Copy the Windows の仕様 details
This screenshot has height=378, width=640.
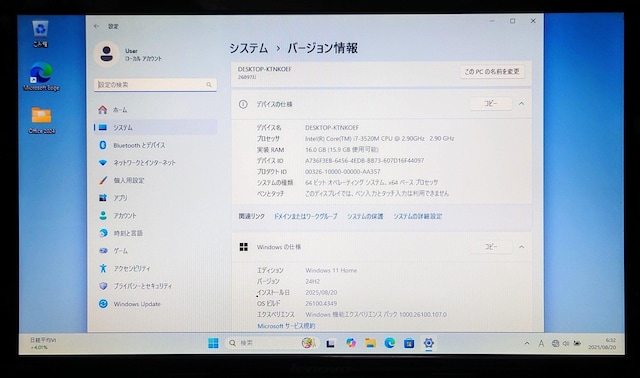pyautogui.click(x=491, y=247)
